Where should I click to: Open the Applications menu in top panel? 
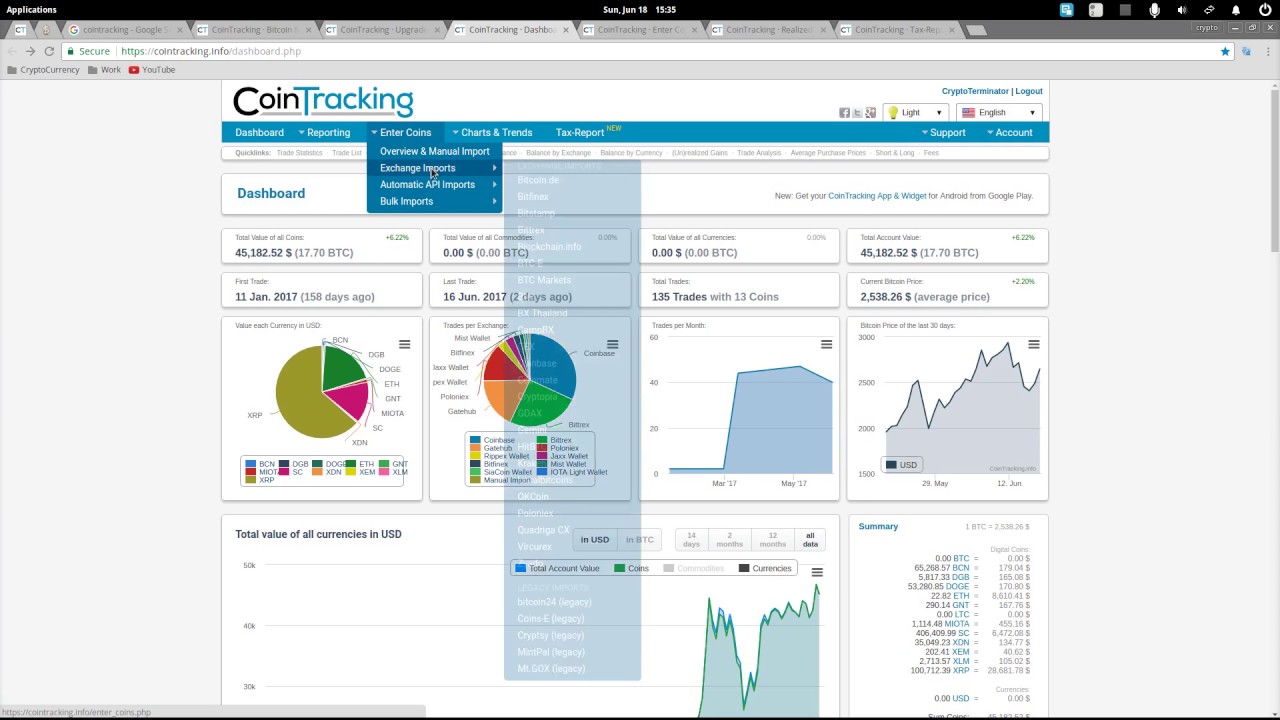[31, 9]
